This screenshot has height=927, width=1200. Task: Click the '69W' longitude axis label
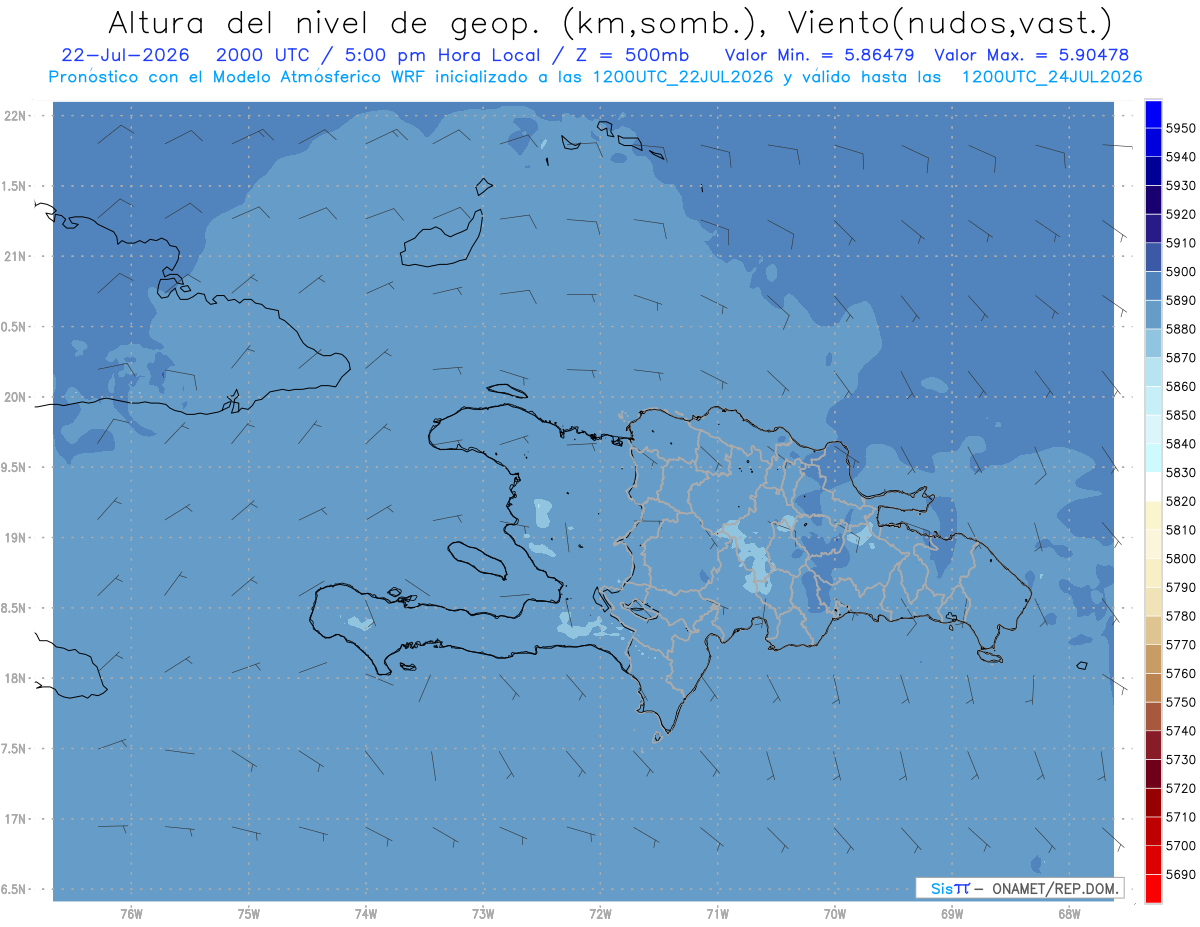952,914
